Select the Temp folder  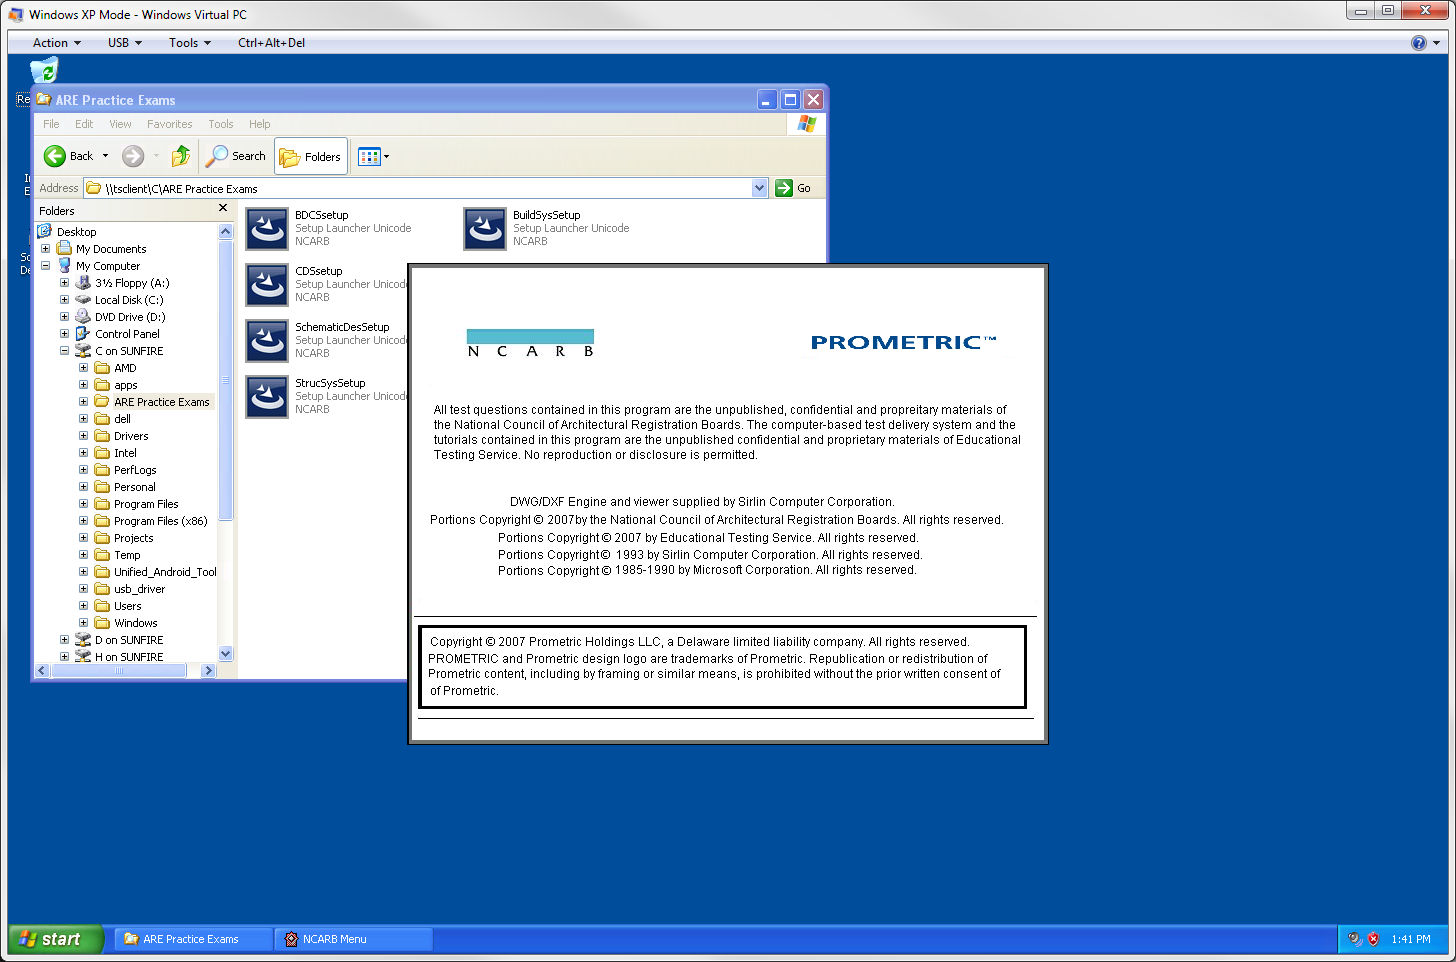coord(127,555)
